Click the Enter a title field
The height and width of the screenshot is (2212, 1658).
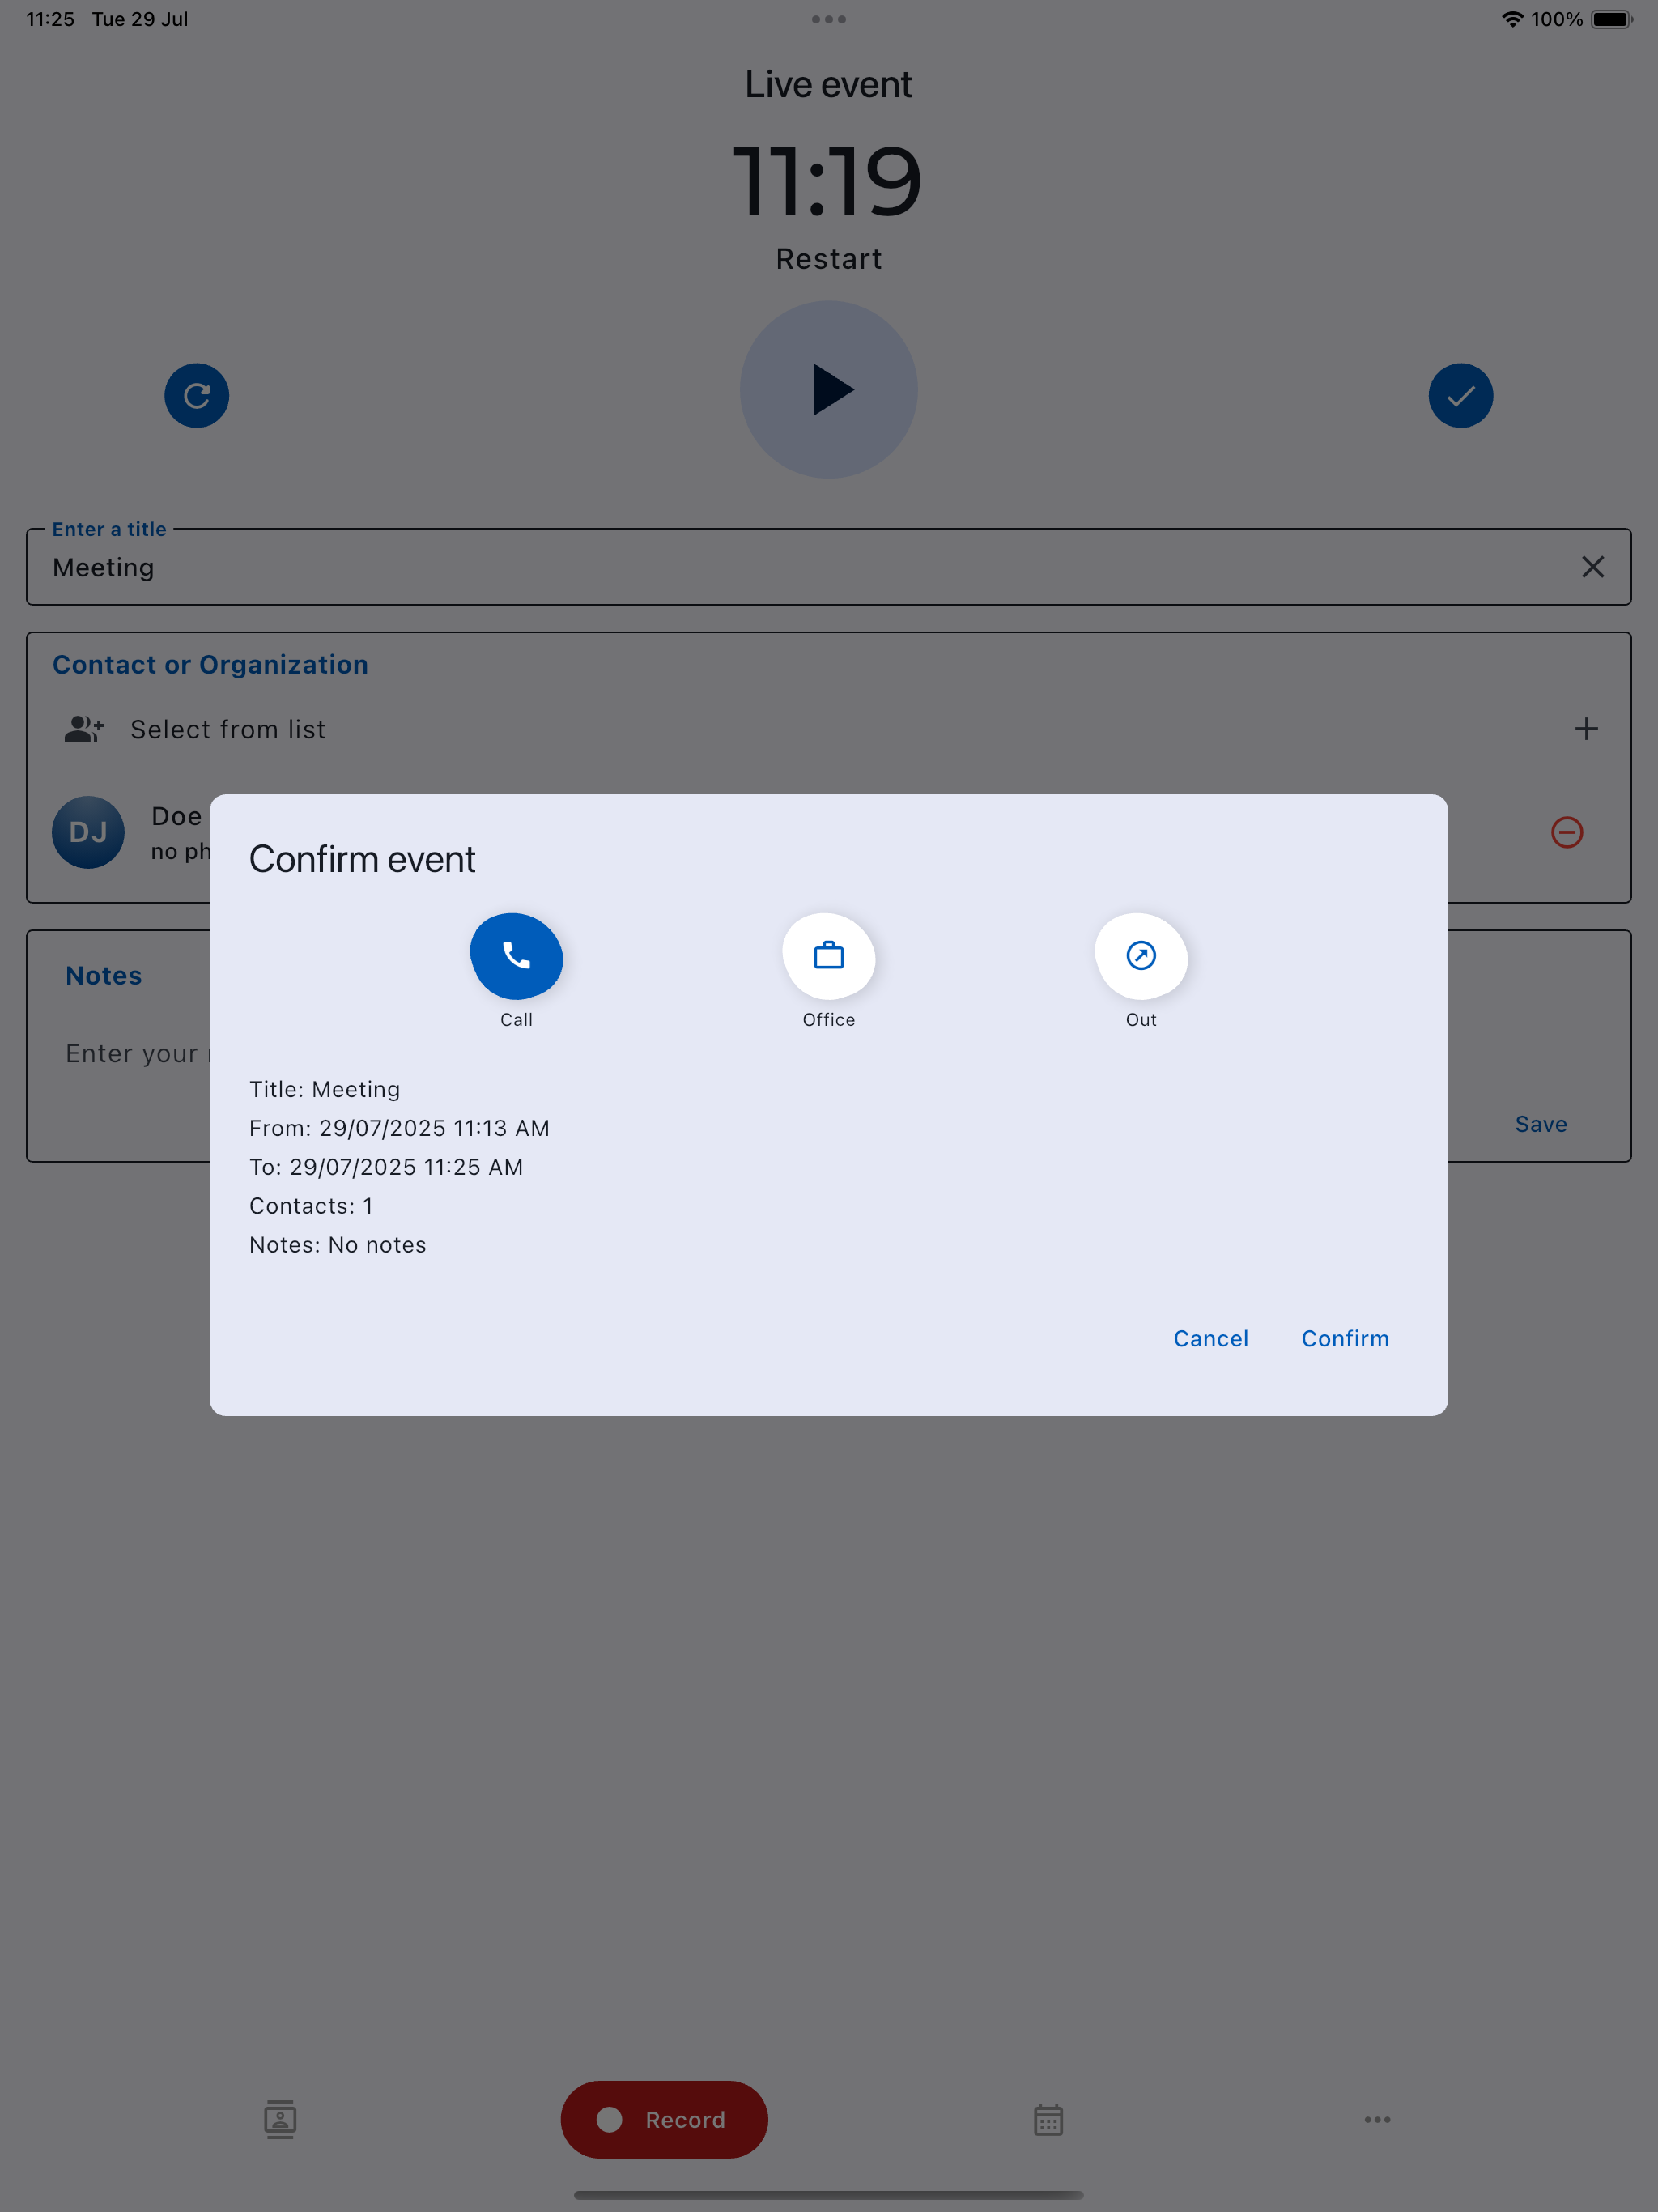(x=780, y=567)
